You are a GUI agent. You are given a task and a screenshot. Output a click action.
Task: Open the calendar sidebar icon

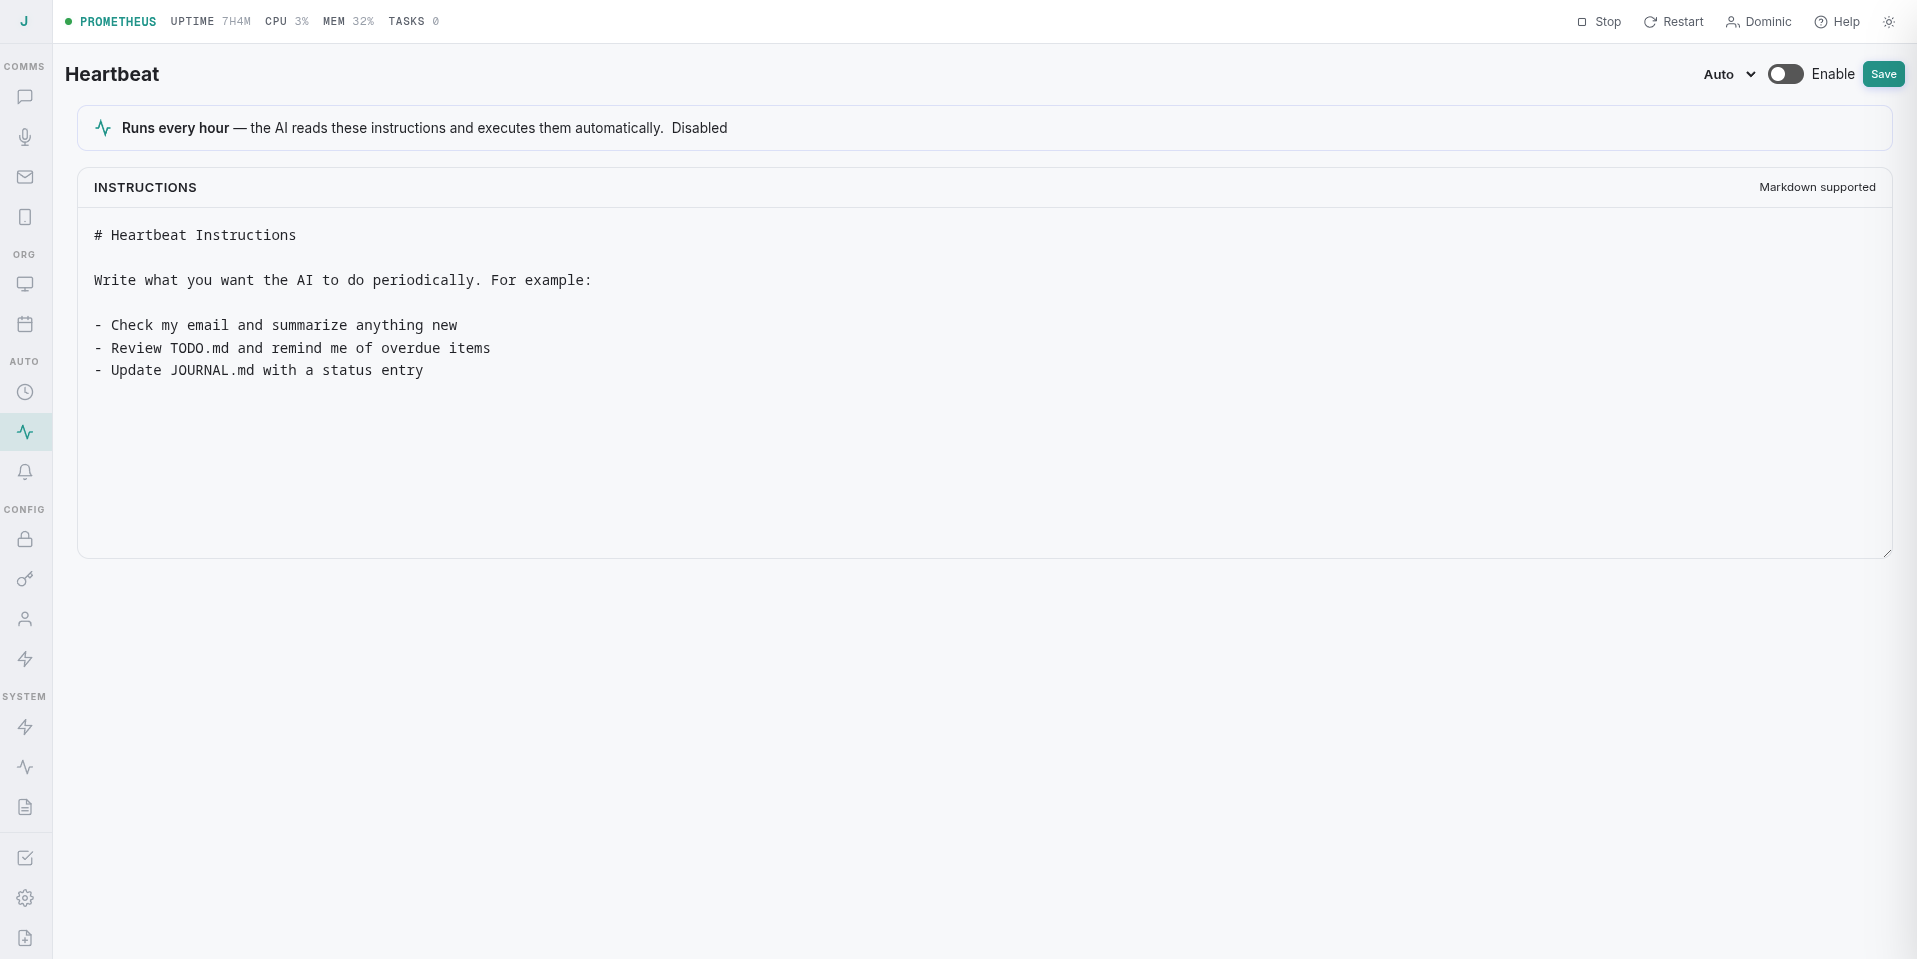coord(25,324)
